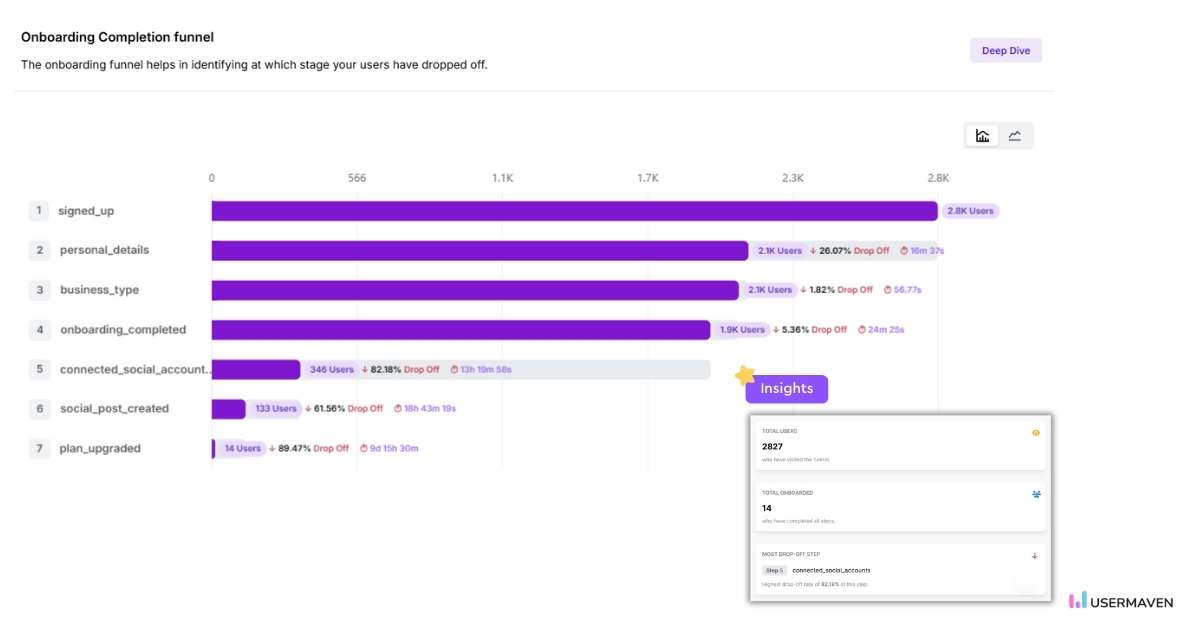Select the connected_social_accounts purple bar

(x=256, y=370)
